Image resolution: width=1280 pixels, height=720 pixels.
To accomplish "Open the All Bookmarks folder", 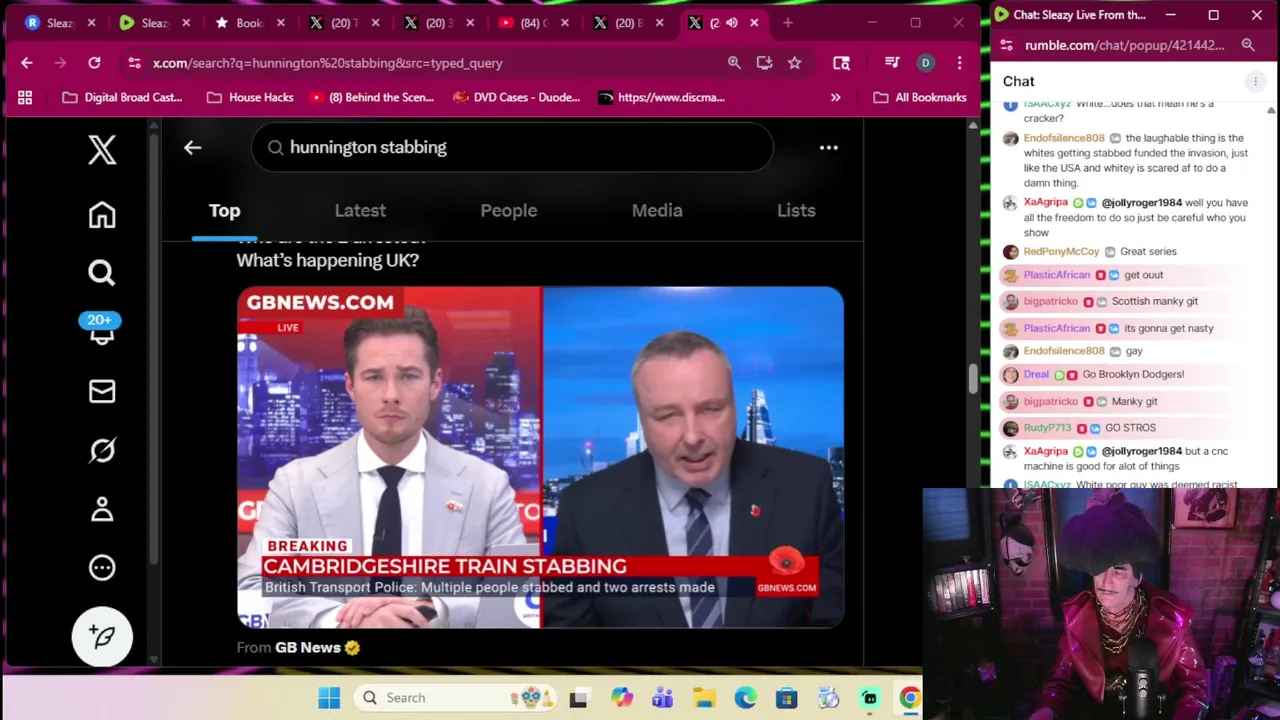I will tap(919, 97).
